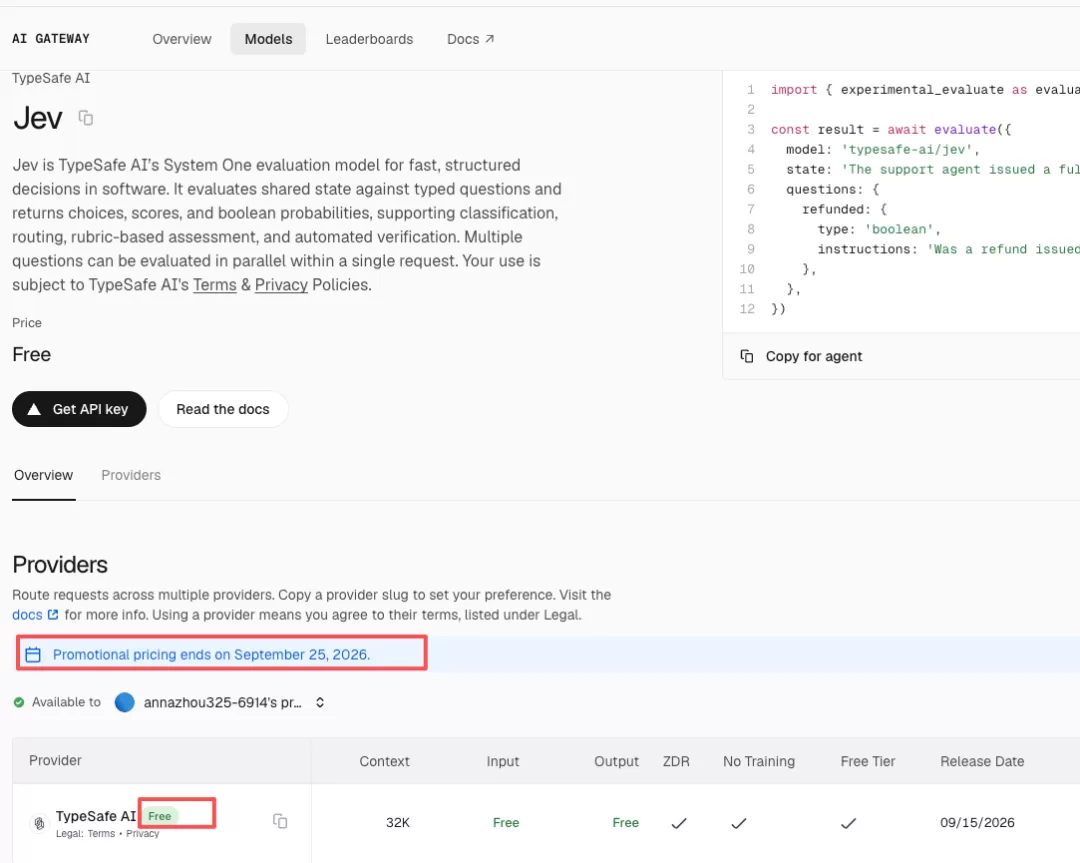Click the Available to label

pos(66,702)
